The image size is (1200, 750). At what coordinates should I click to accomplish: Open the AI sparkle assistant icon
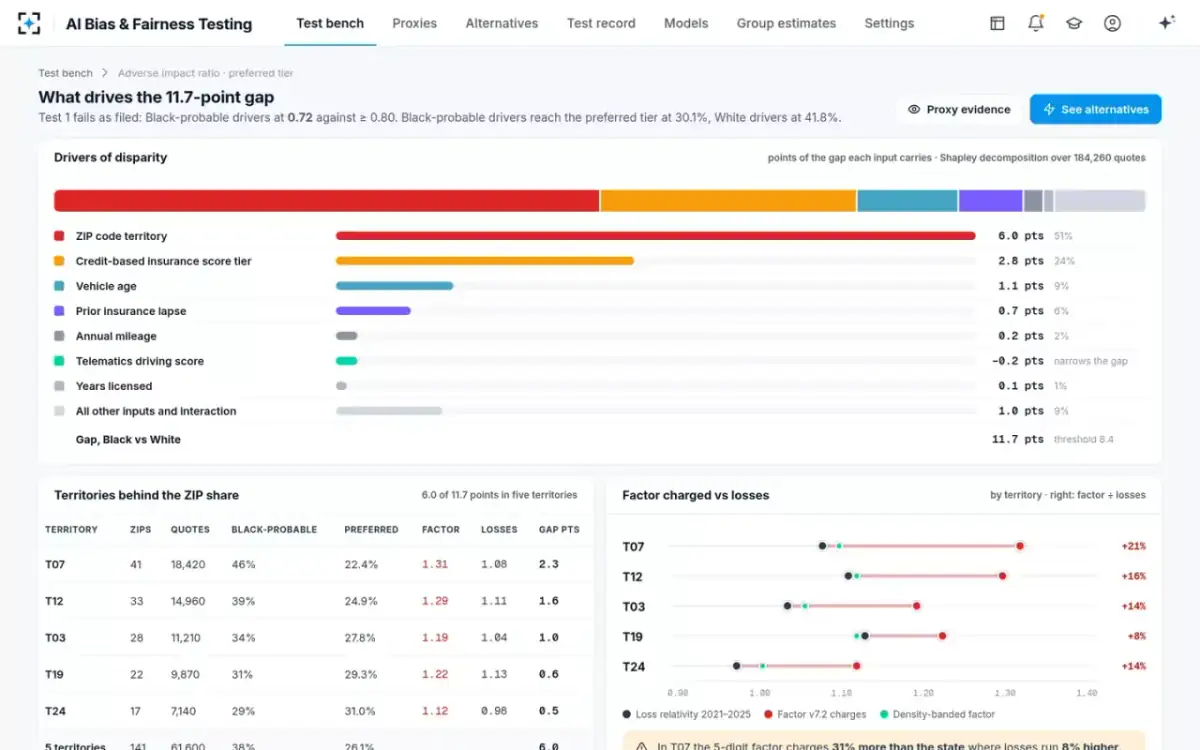[x=1166, y=23]
